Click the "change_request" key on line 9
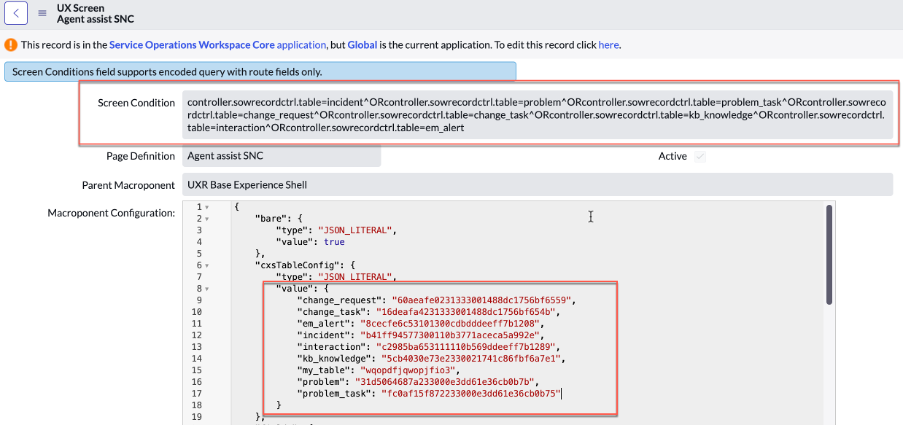The width and height of the screenshot is (904, 426). (341, 300)
